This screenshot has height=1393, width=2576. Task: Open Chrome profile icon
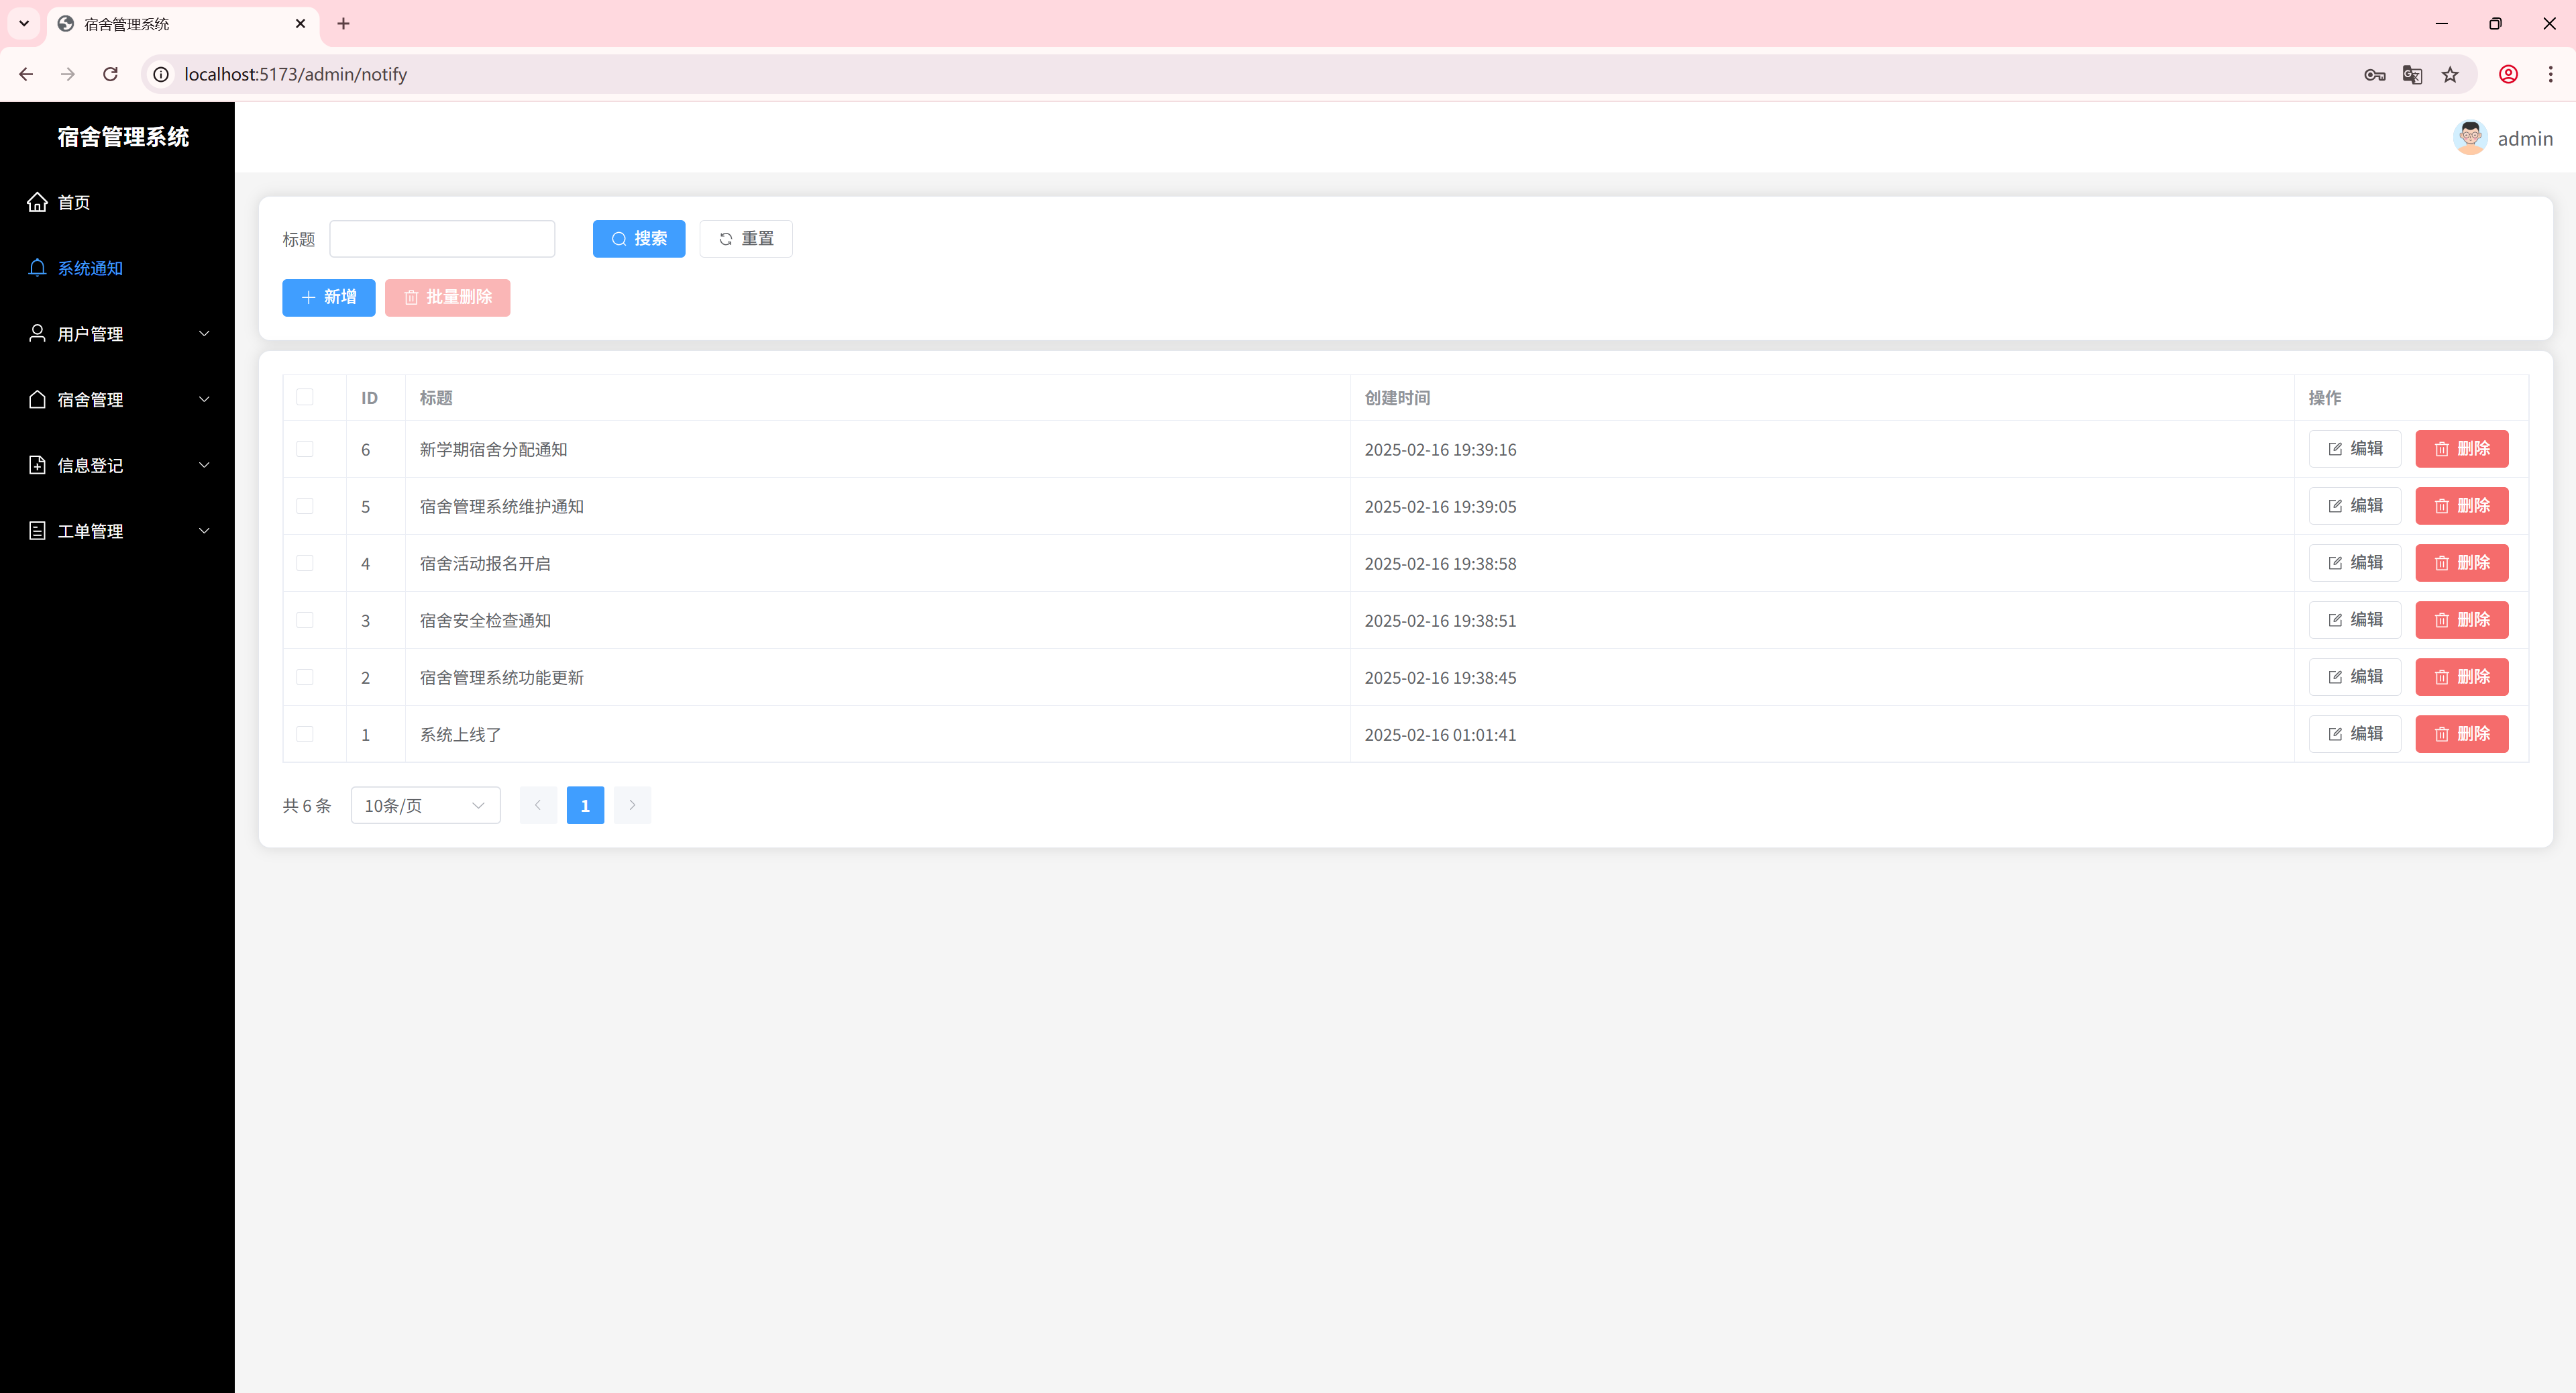(x=2508, y=74)
